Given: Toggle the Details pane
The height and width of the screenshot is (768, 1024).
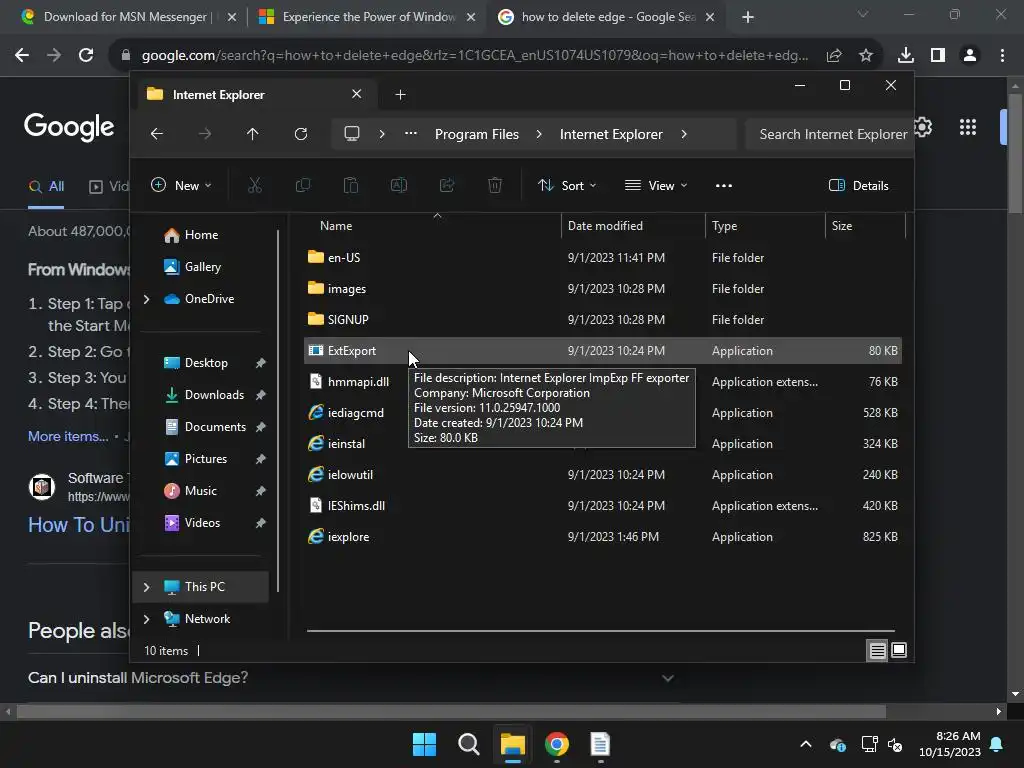Looking at the screenshot, I should pyautogui.click(x=859, y=185).
